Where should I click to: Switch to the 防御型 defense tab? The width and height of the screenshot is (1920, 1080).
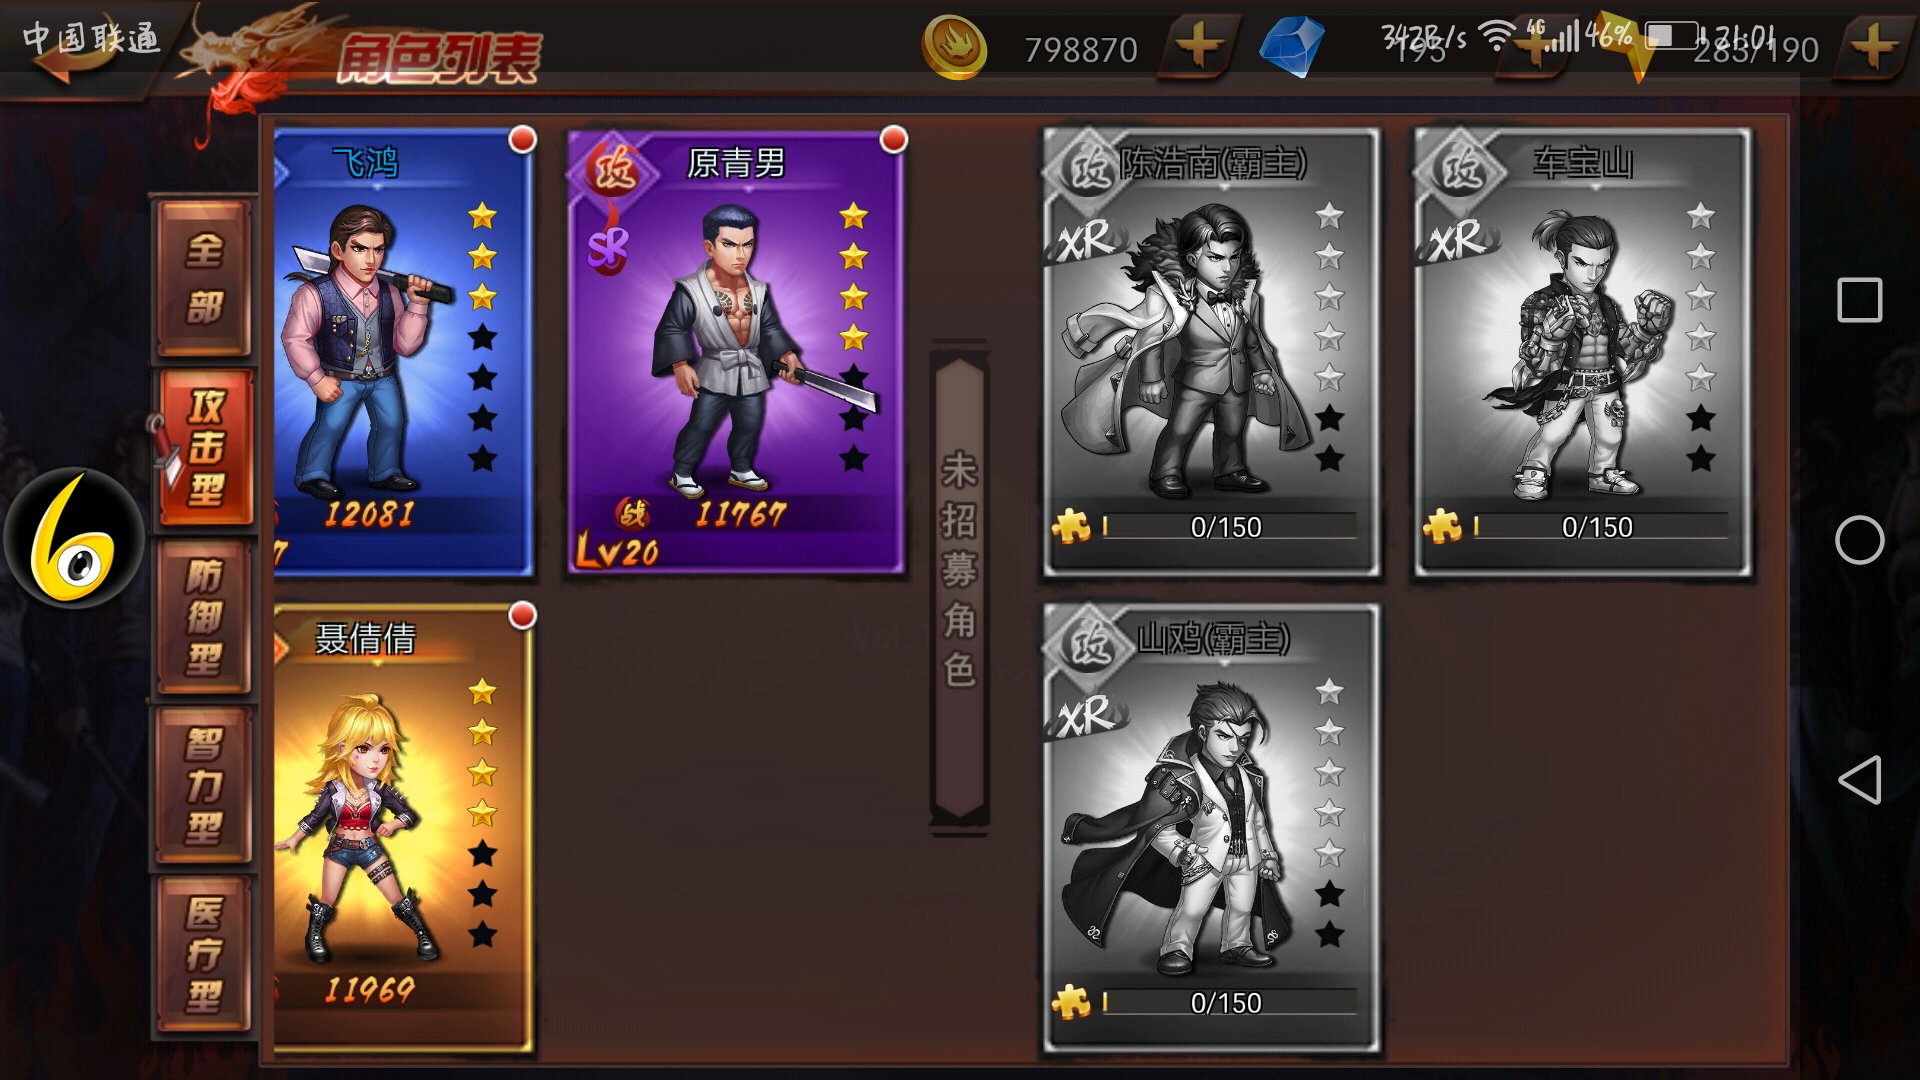click(204, 617)
